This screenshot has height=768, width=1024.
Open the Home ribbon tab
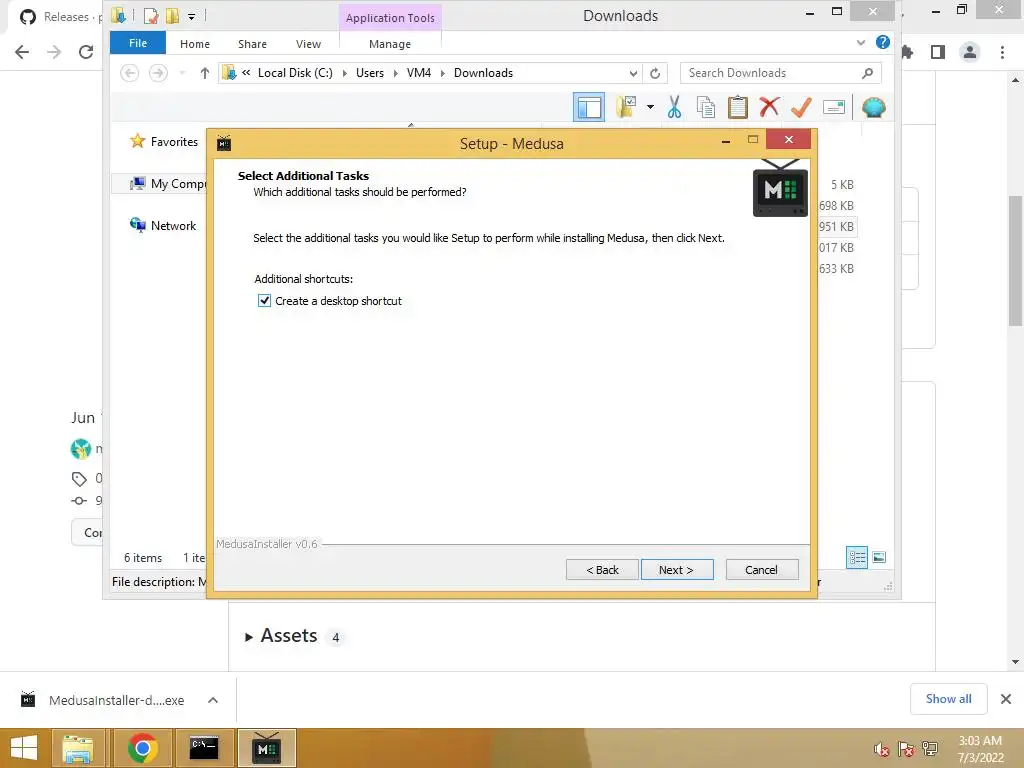pyautogui.click(x=195, y=44)
